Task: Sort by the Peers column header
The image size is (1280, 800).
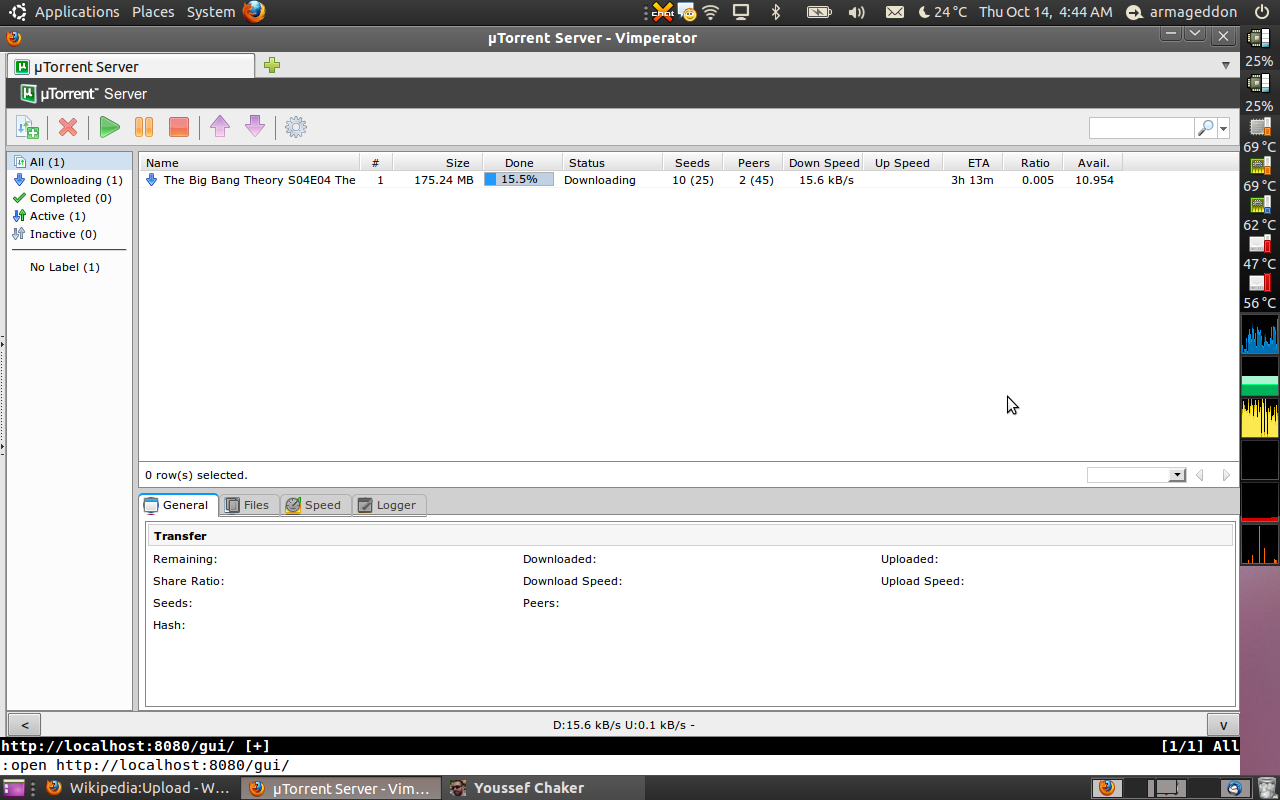Action: coord(754,162)
